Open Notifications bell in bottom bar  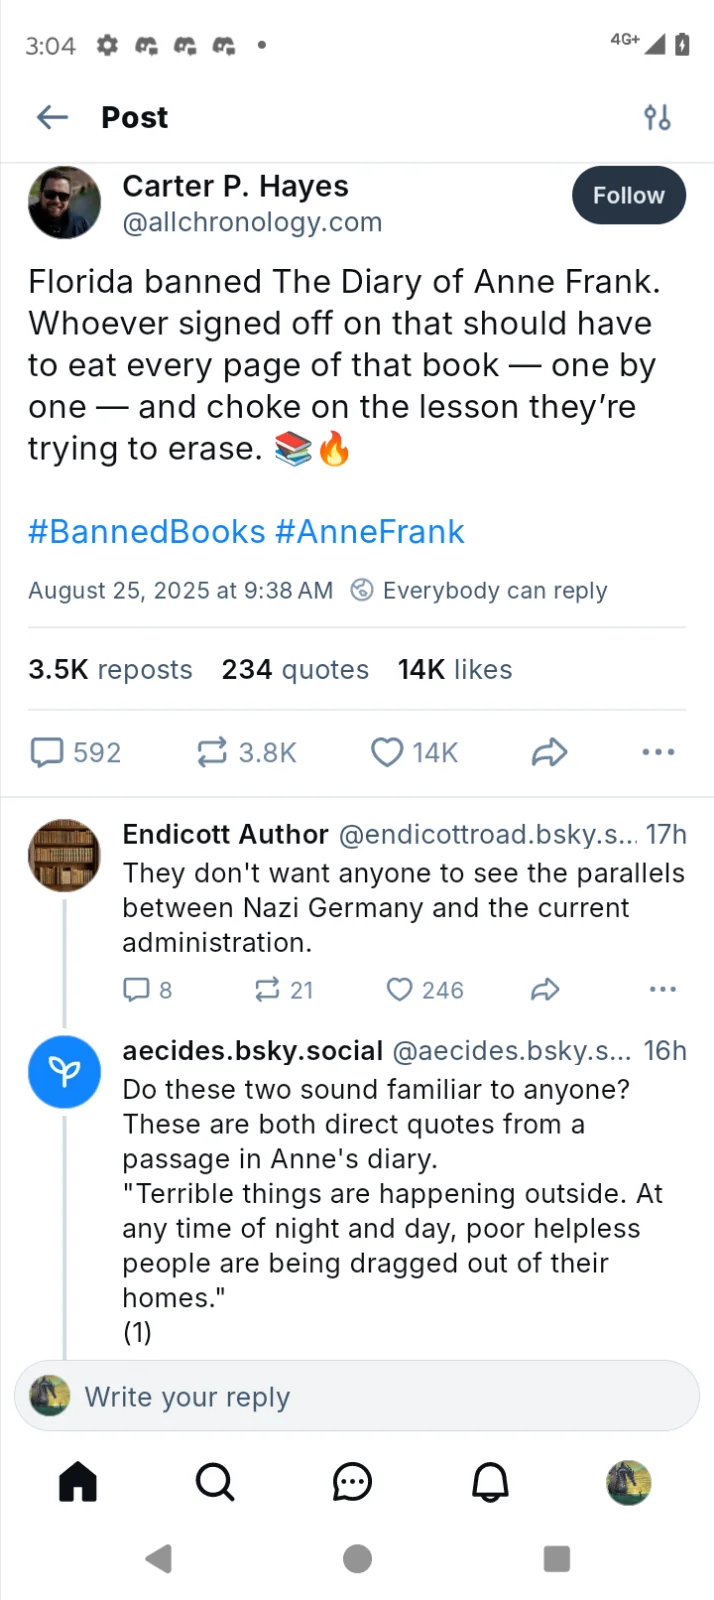pos(490,1482)
